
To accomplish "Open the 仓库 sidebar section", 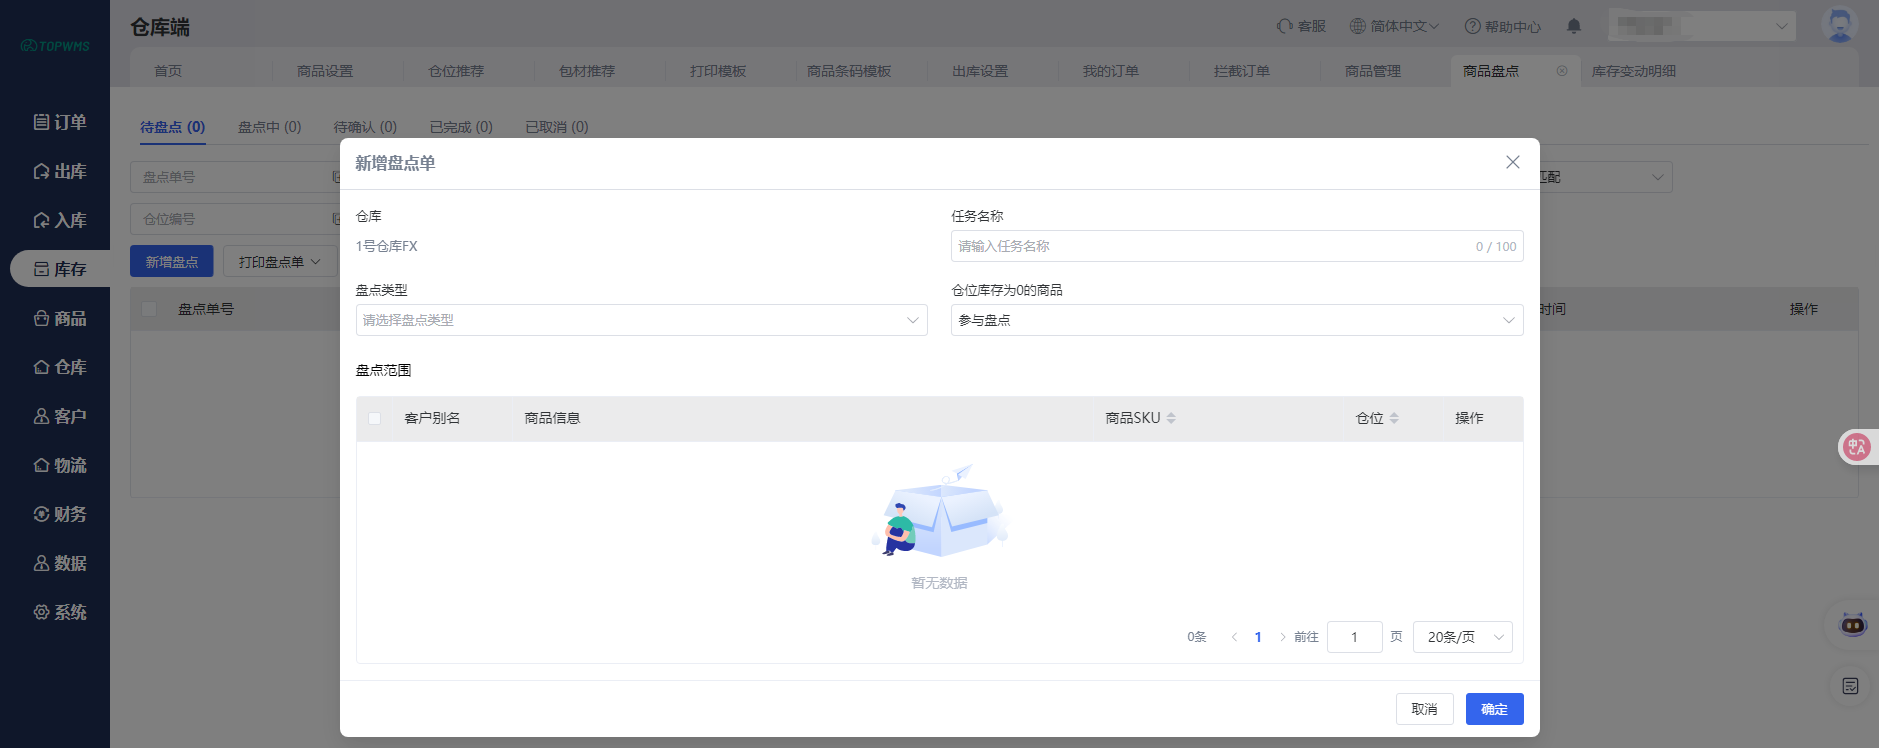I will (x=60, y=367).
